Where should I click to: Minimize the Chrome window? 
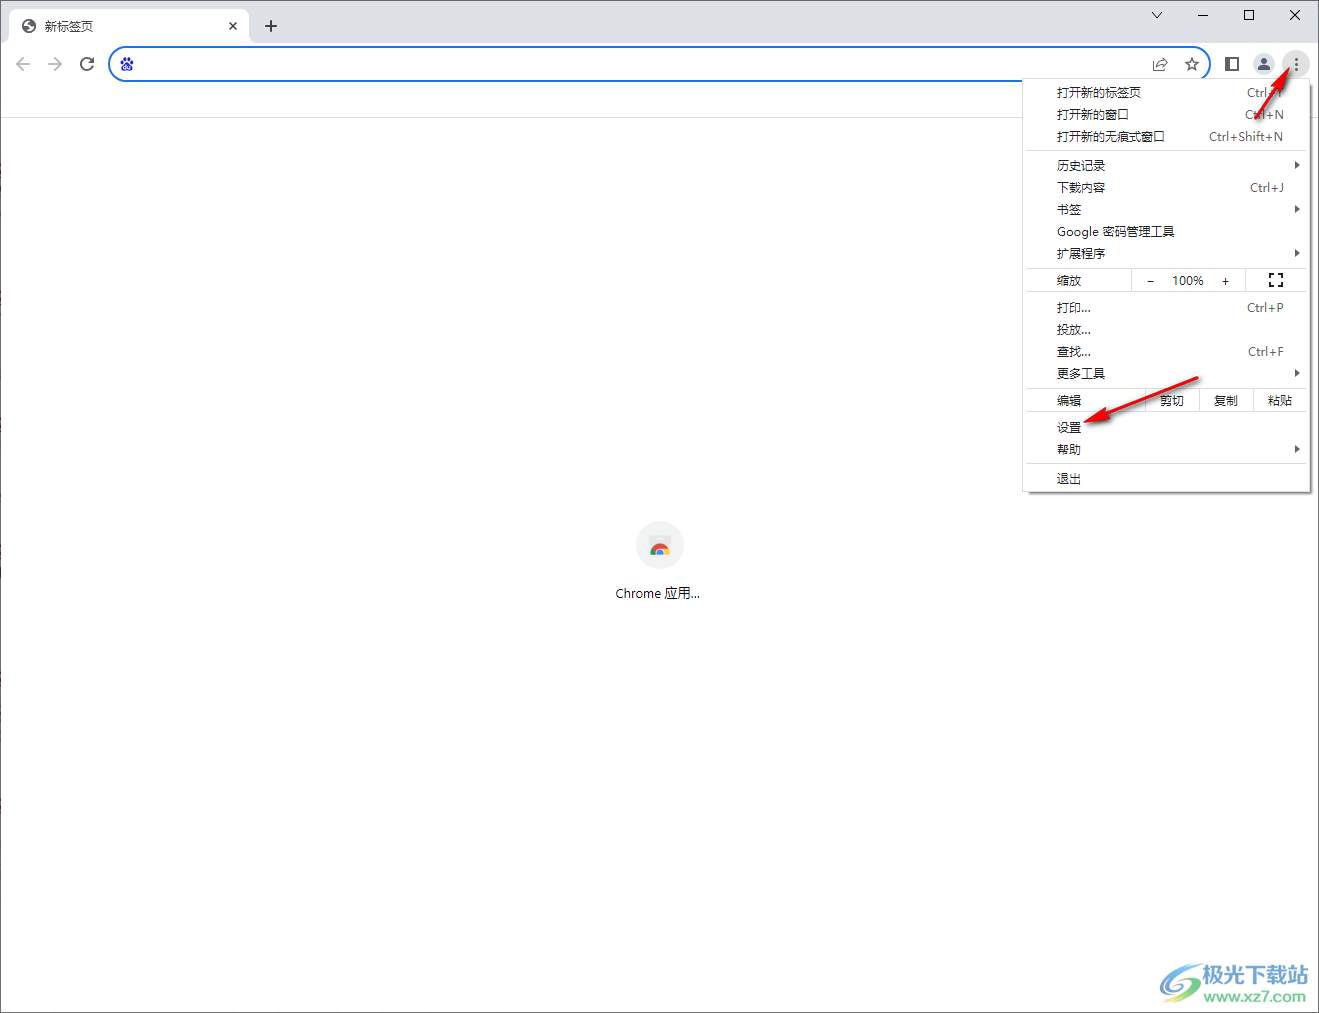coord(1203,15)
